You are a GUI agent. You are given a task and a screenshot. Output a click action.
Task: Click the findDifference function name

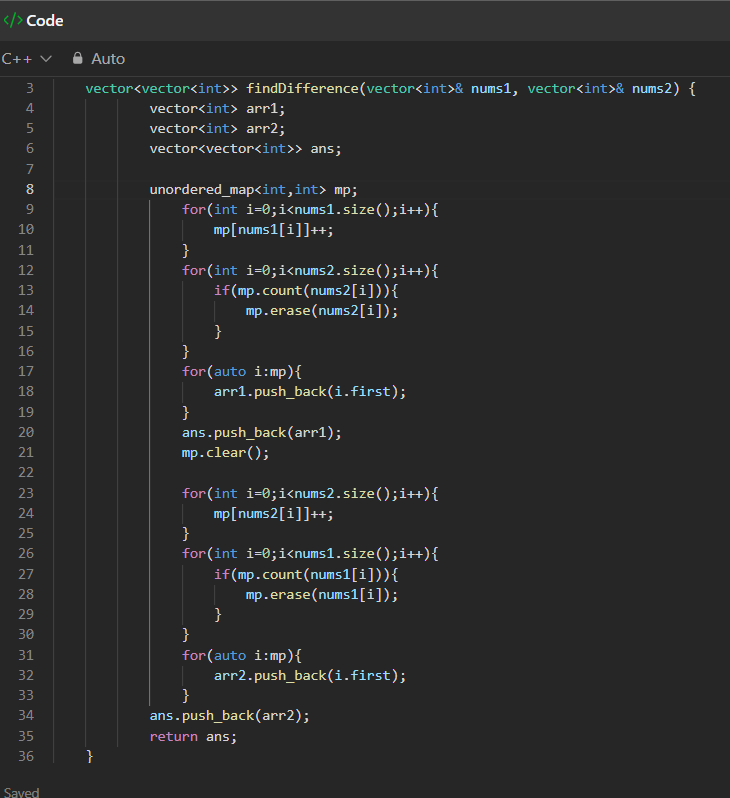coord(302,89)
